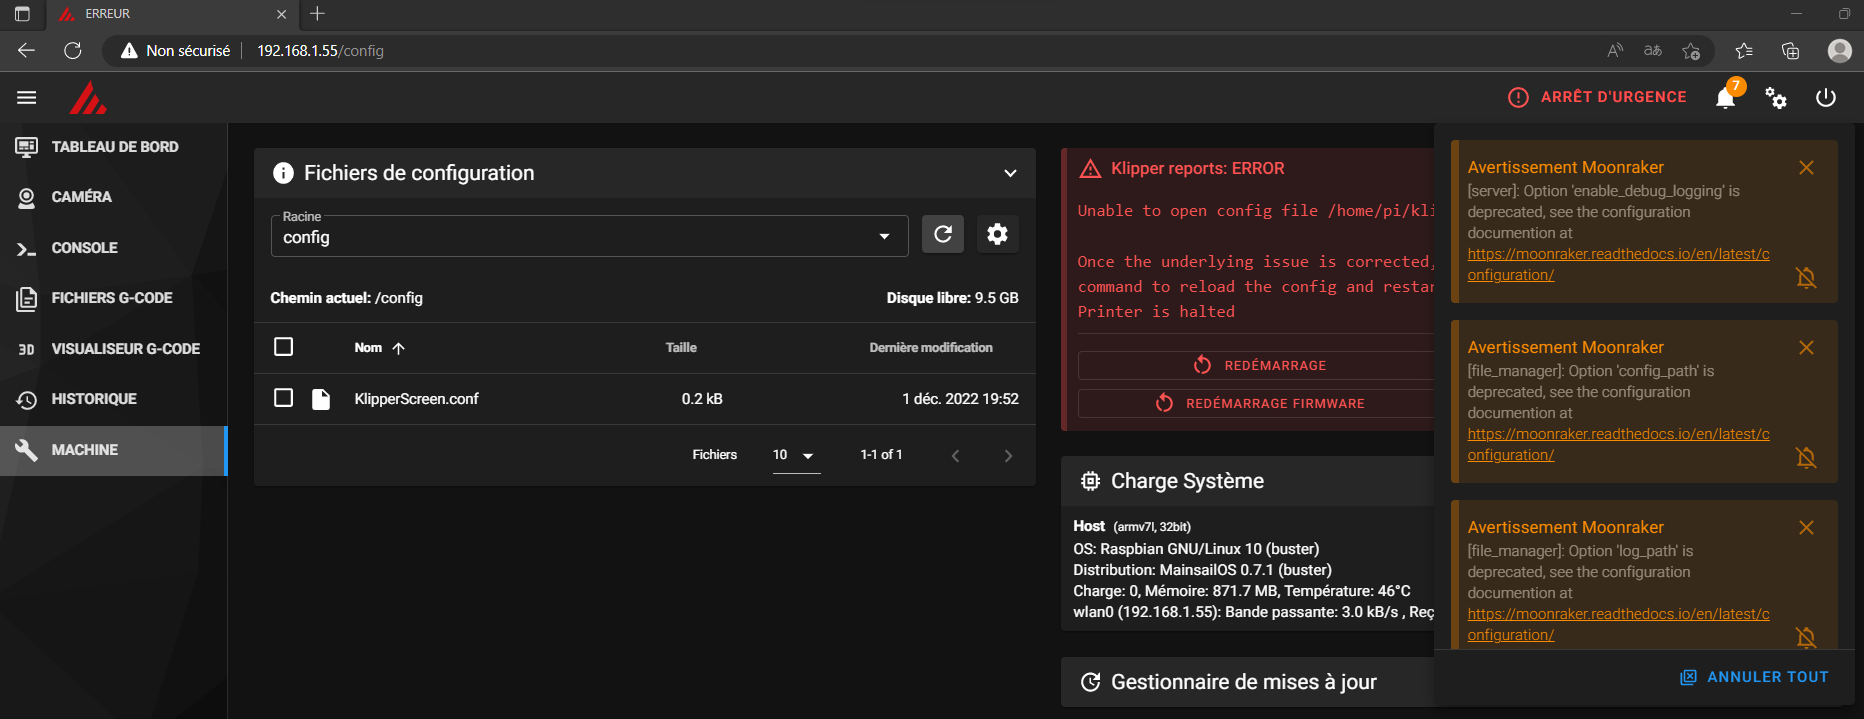The image size is (1864, 719).
Task: Click REDÉMARRAGE to restart Klipper
Action: point(1258,365)
